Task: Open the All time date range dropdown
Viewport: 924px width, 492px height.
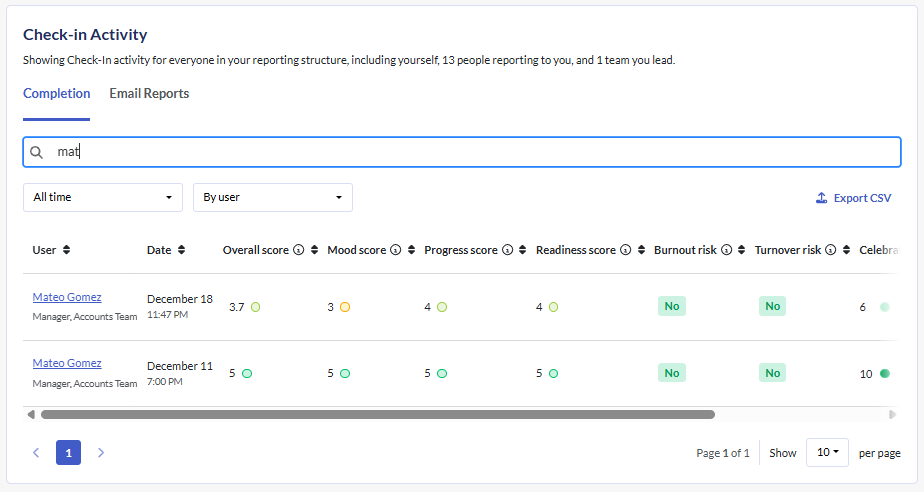Action: pyautogui.click(x=103, y=197)
